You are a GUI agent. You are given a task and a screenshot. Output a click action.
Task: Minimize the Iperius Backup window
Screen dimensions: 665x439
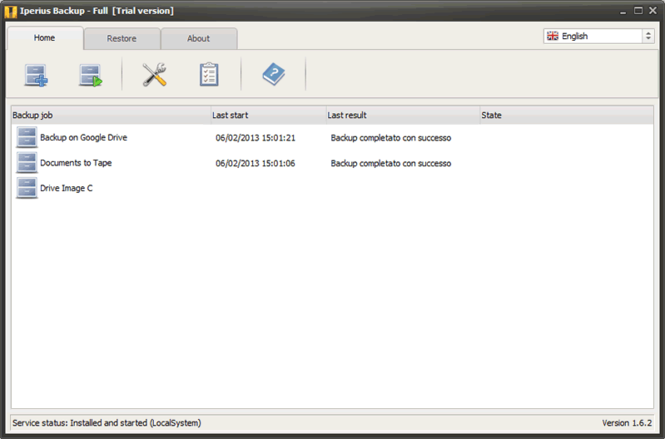[x=623, y=11]
